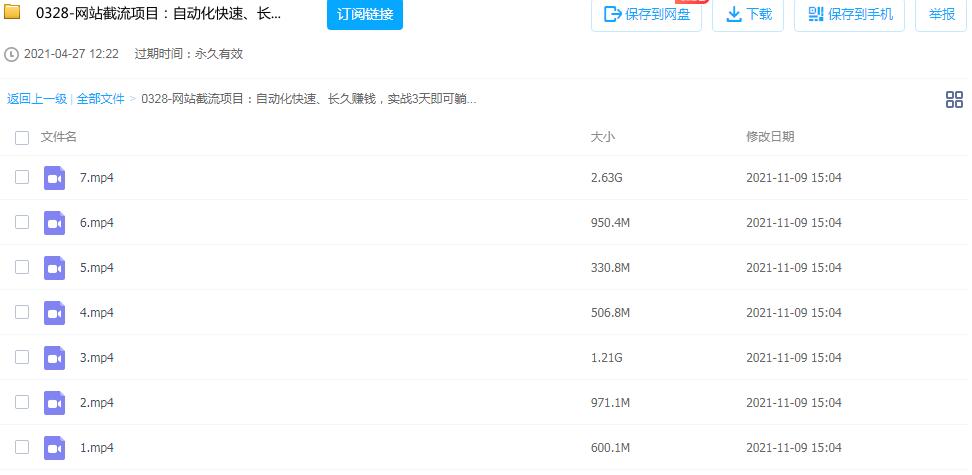Click the 保存到网盘 button
972x475 pixels.
click(x=647, y=15)
